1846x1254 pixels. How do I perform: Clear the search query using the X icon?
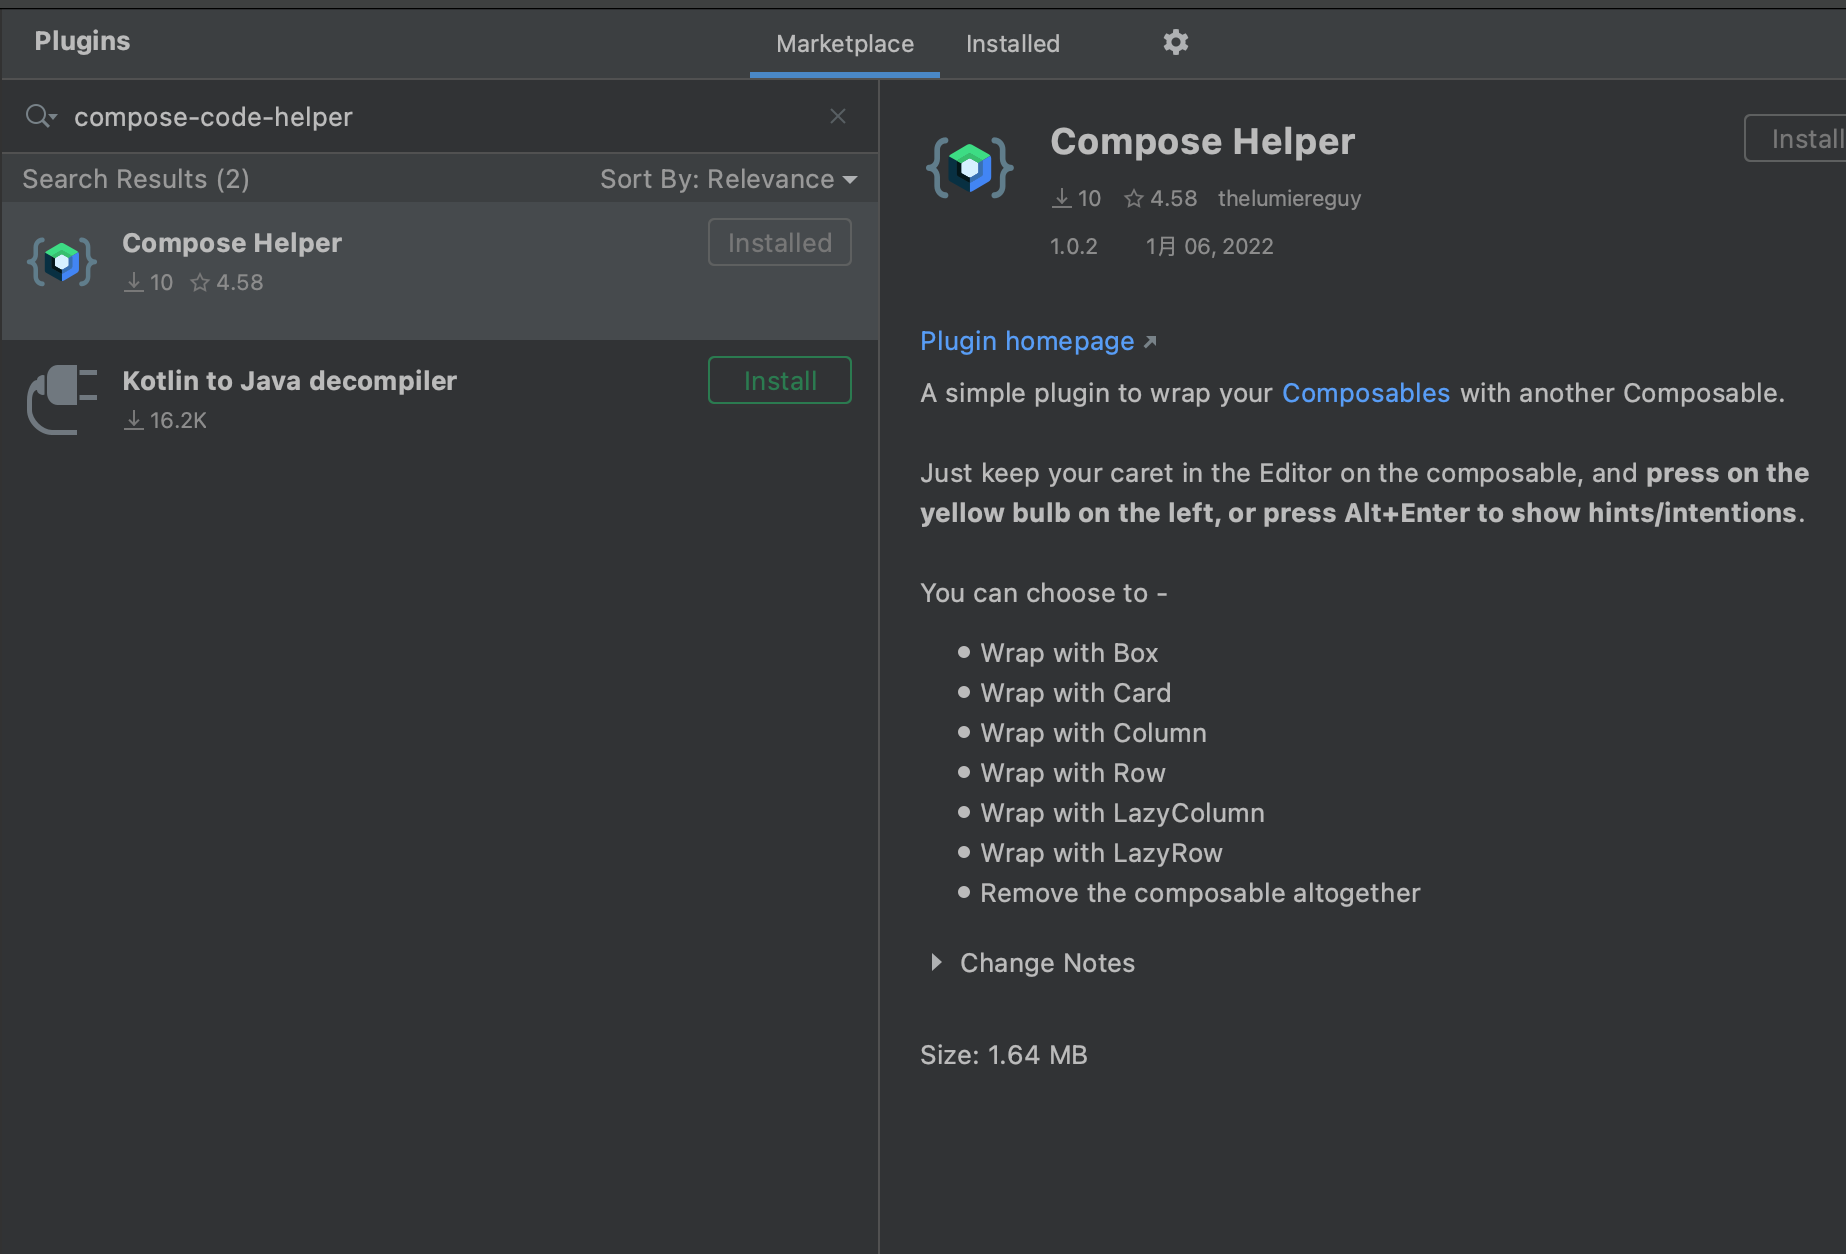837,116
